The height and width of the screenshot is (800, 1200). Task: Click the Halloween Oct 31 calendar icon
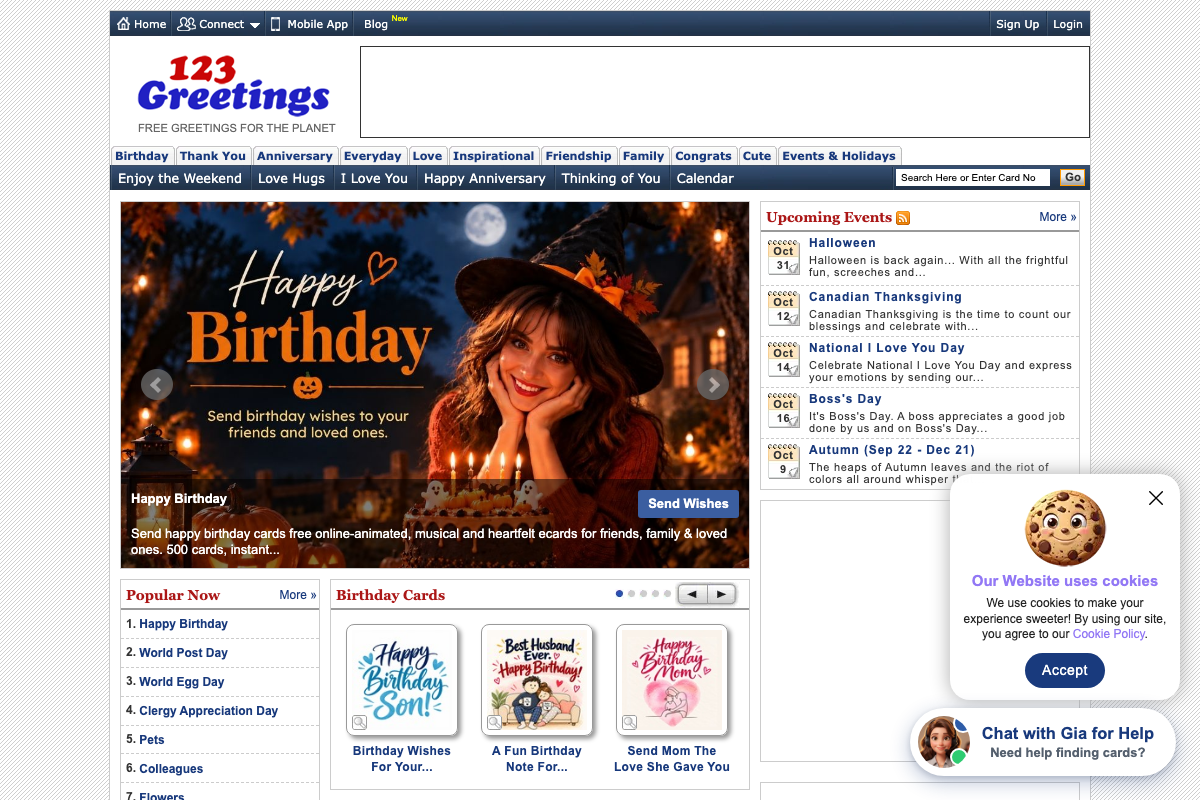(x=783, y=258)
